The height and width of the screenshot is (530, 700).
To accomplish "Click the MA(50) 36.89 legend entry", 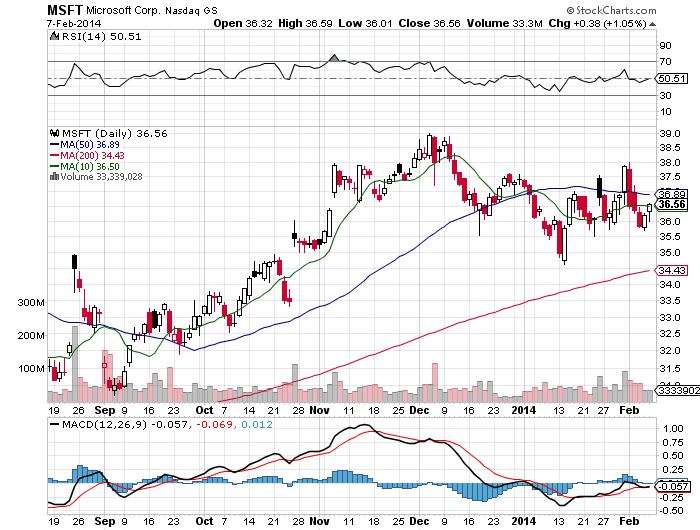I will [85, 145].
